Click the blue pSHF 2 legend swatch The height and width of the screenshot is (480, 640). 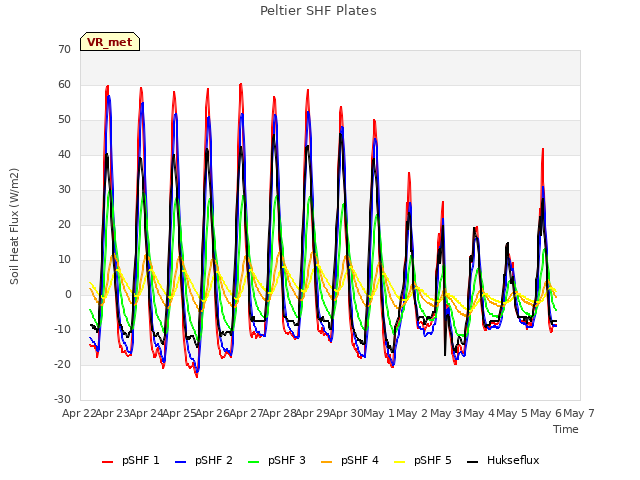(180, 462)
